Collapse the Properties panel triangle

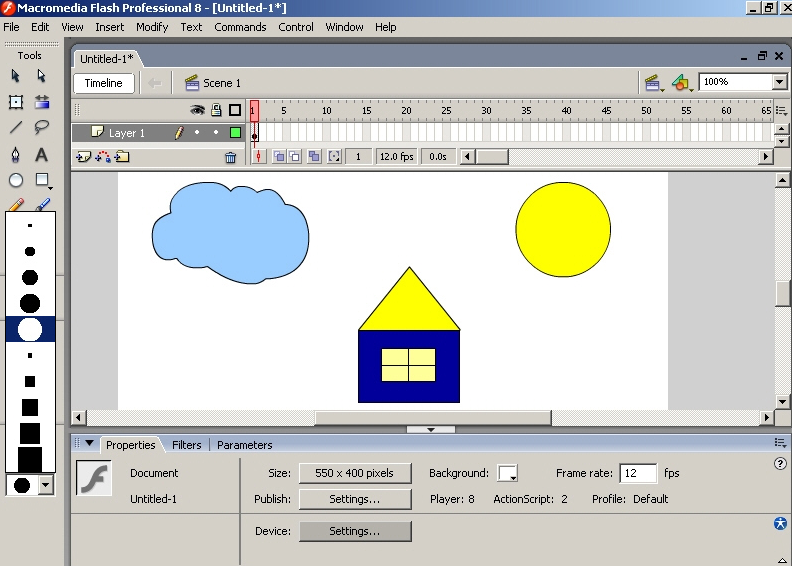tap(90, 443)
